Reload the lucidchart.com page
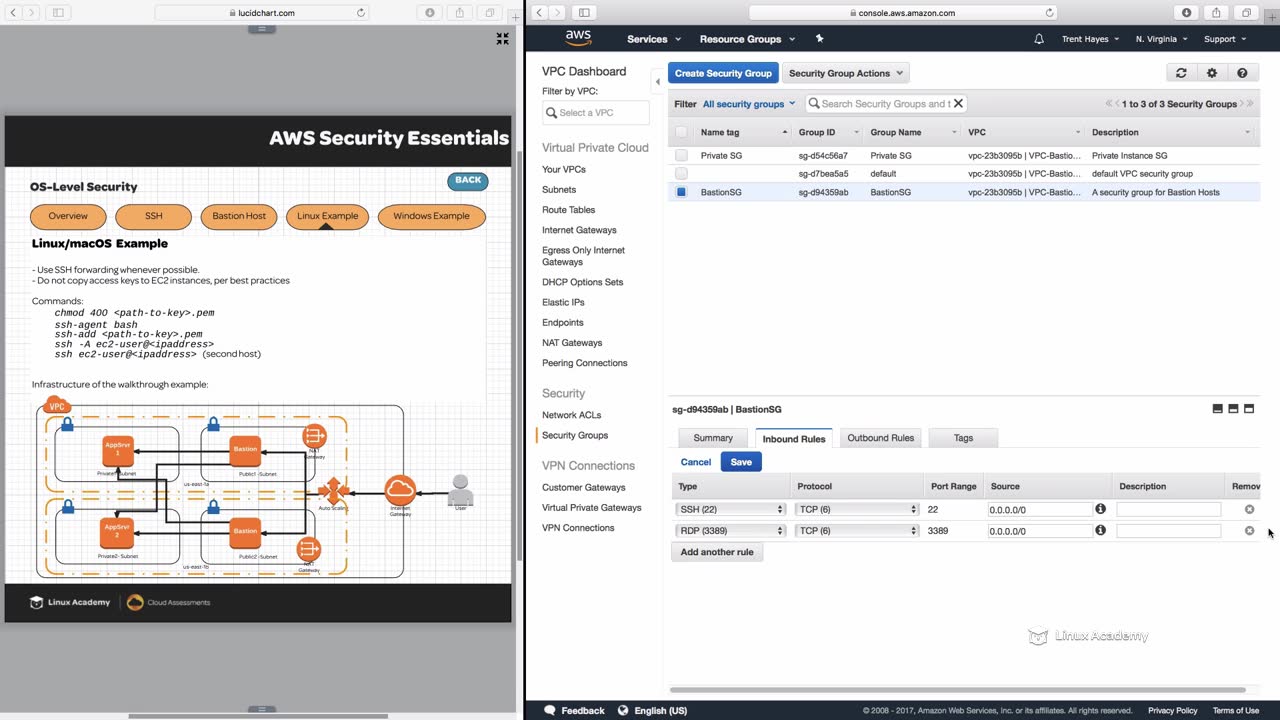 tap(361, 13)
